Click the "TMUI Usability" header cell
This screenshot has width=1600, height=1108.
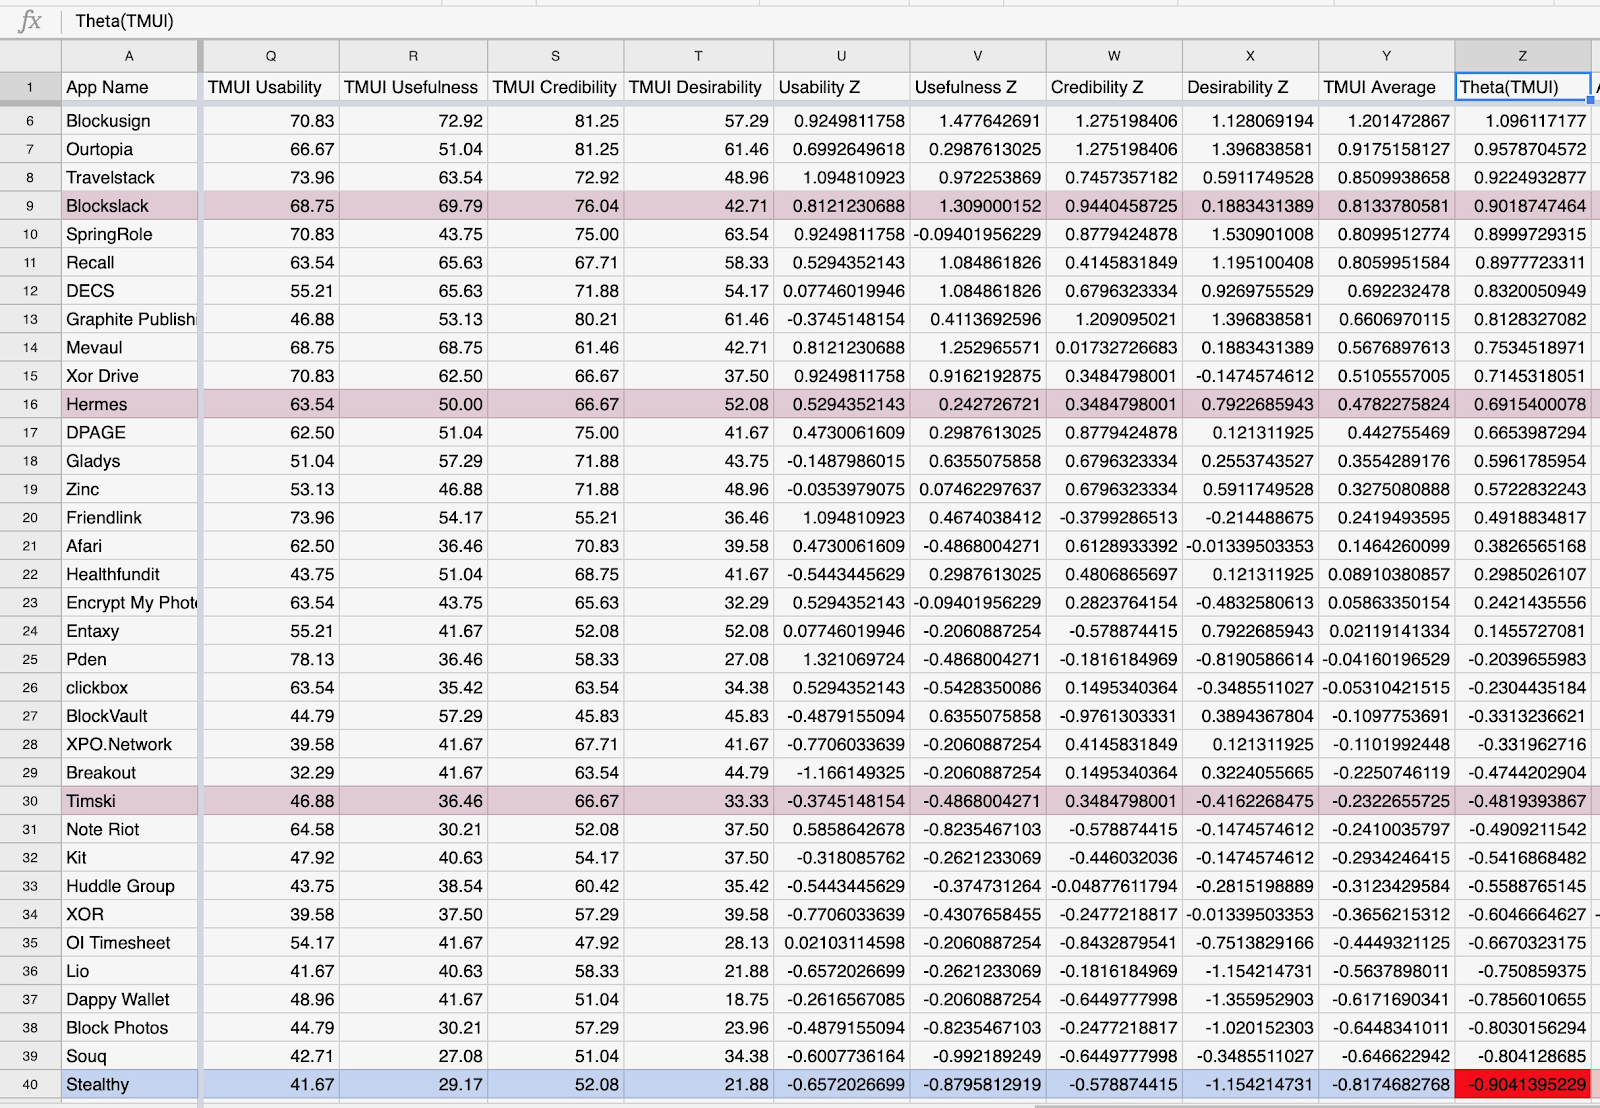[x=271, y=87]
